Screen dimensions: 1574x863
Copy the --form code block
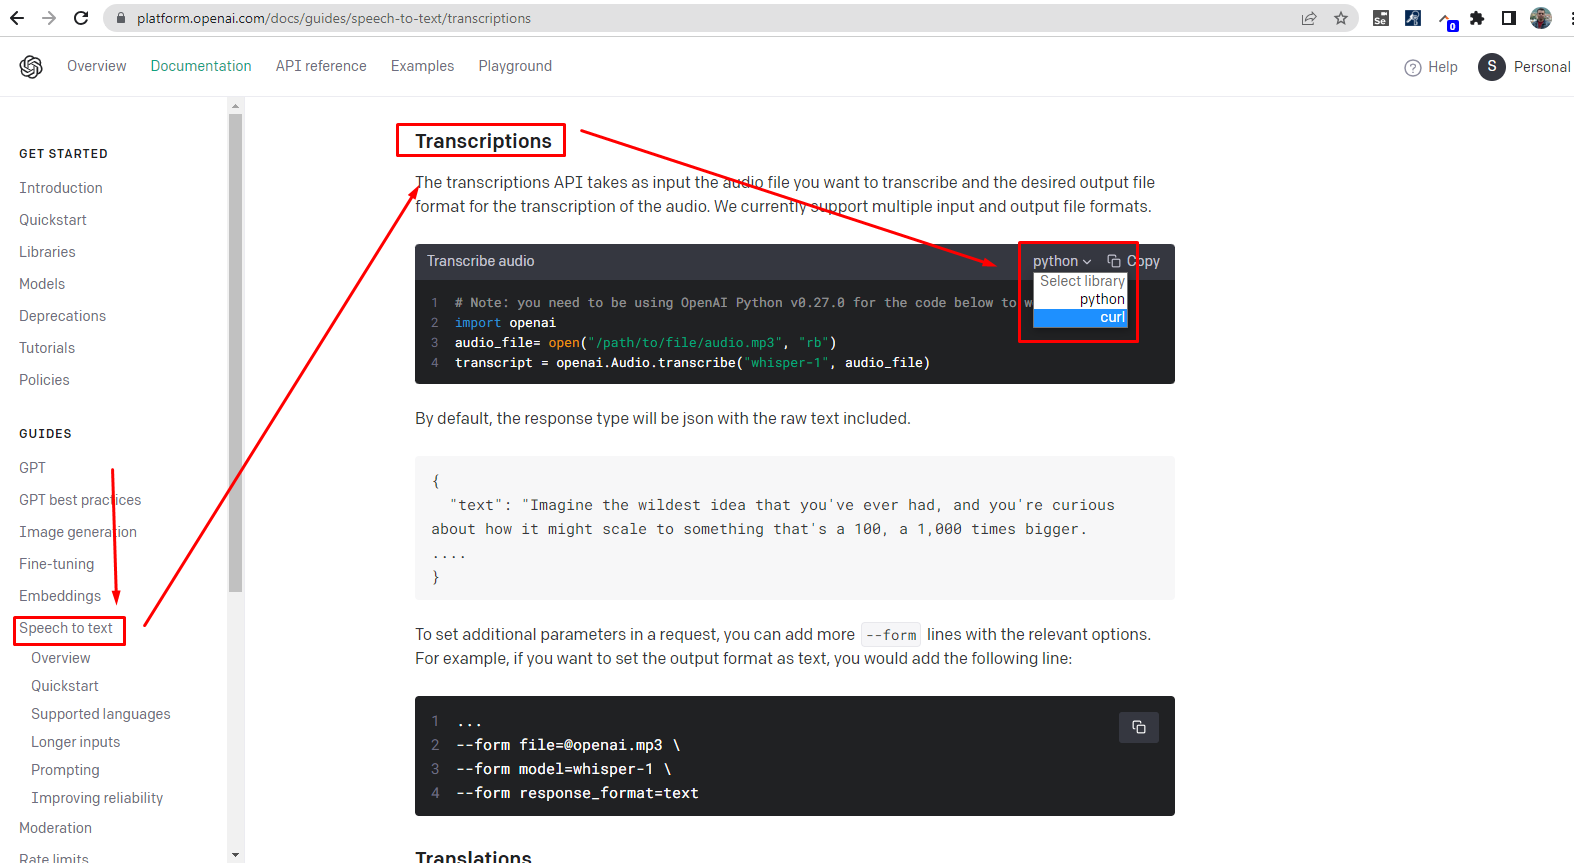pos(1139,727)
